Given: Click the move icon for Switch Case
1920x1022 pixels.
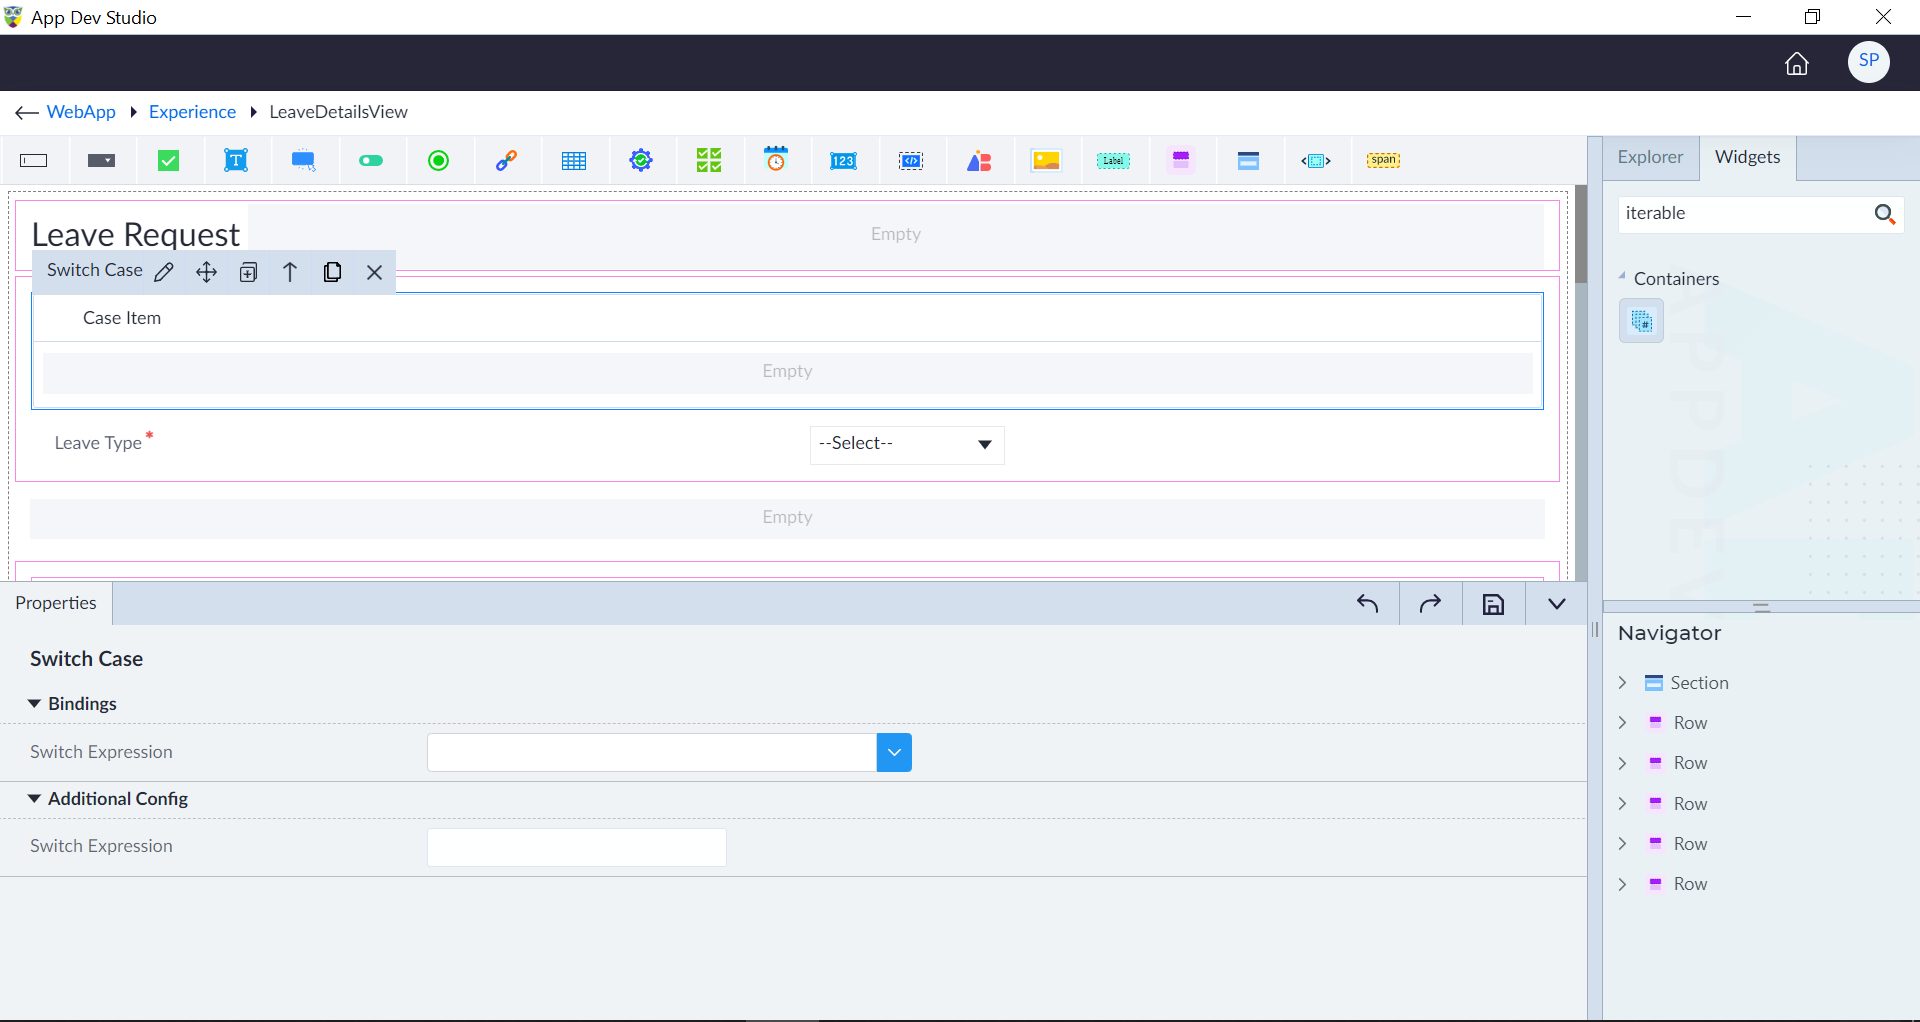Looking at the screenshot, I should tap(206, 272).
